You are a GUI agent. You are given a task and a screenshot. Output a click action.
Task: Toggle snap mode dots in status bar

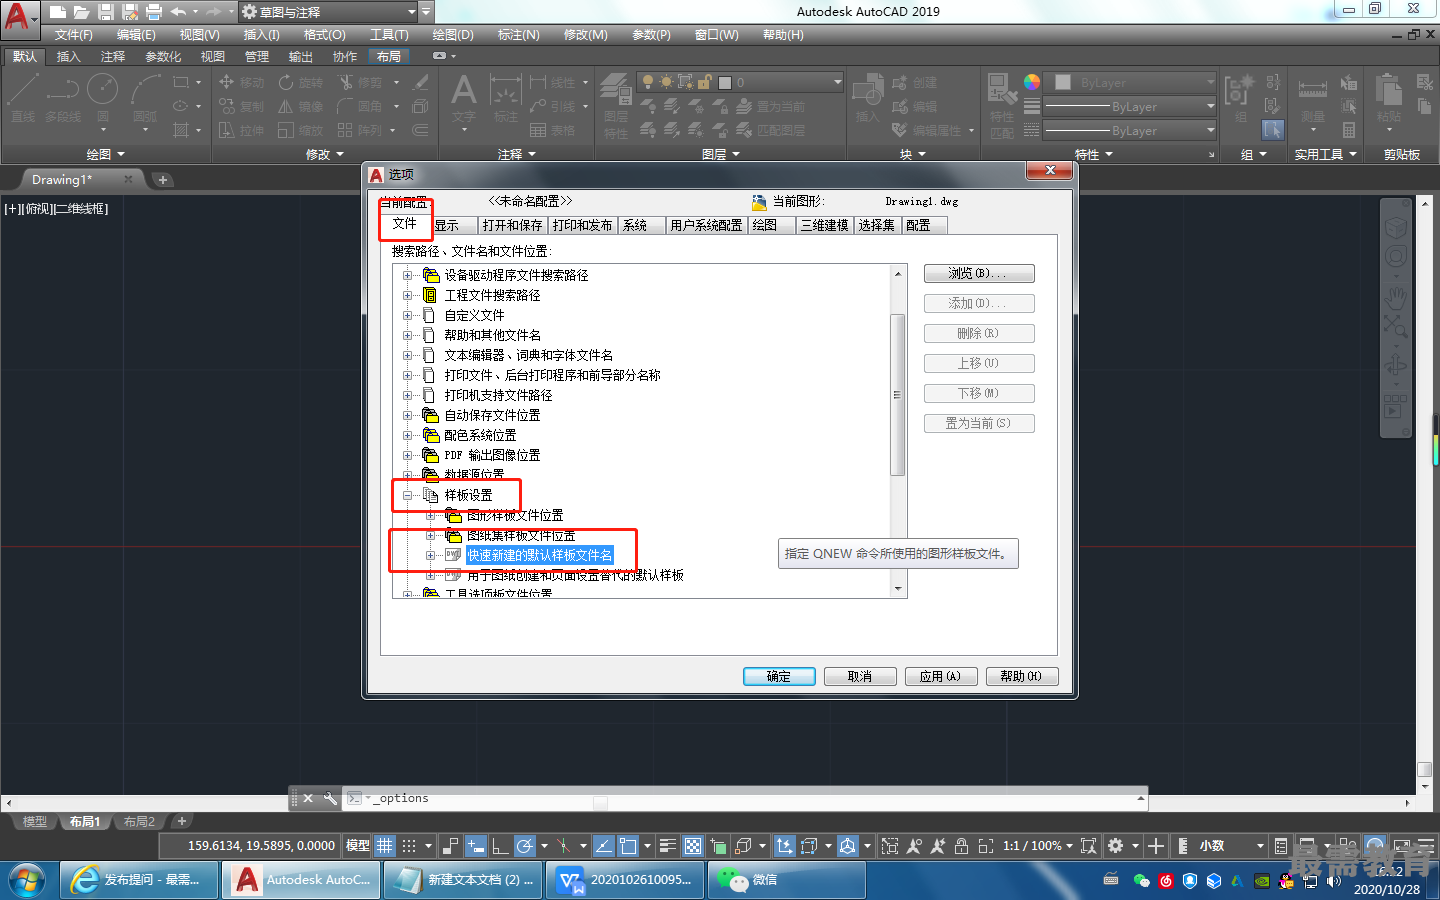pos(409,846)
